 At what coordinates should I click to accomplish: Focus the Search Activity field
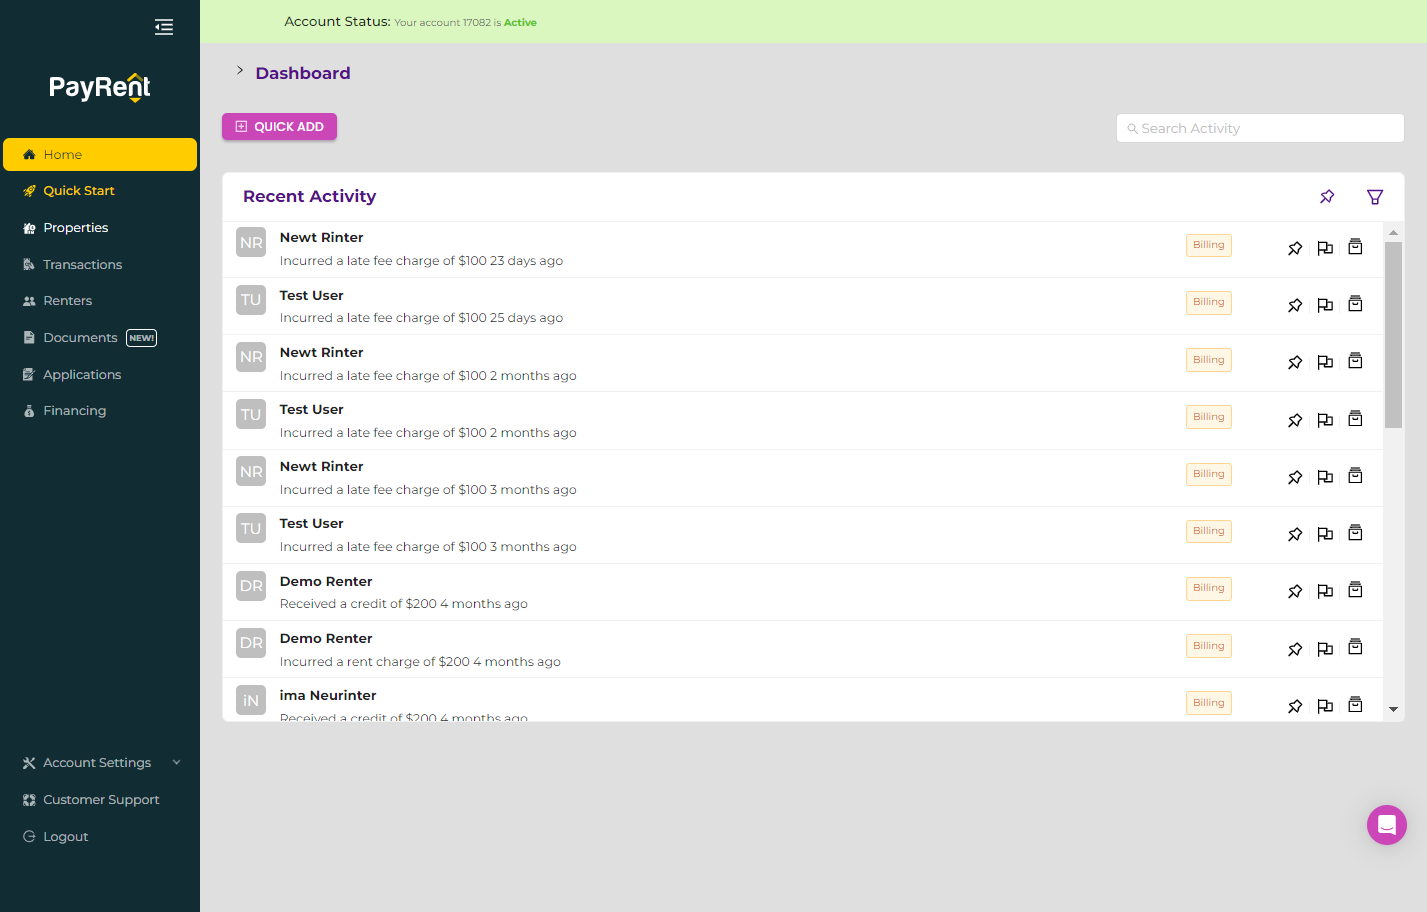pyautogui.click(x=1260, y=128)
